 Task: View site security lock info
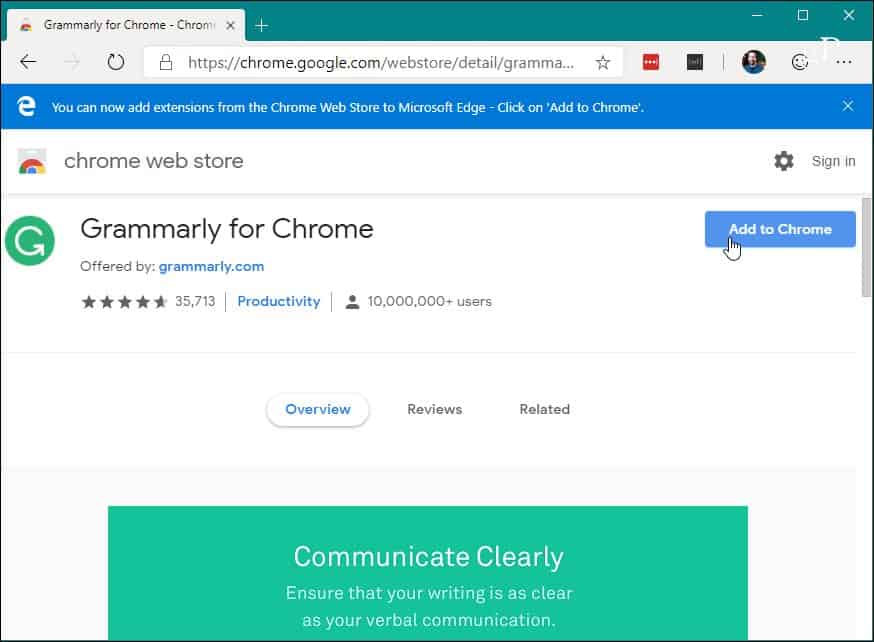(x=166, y=62)
